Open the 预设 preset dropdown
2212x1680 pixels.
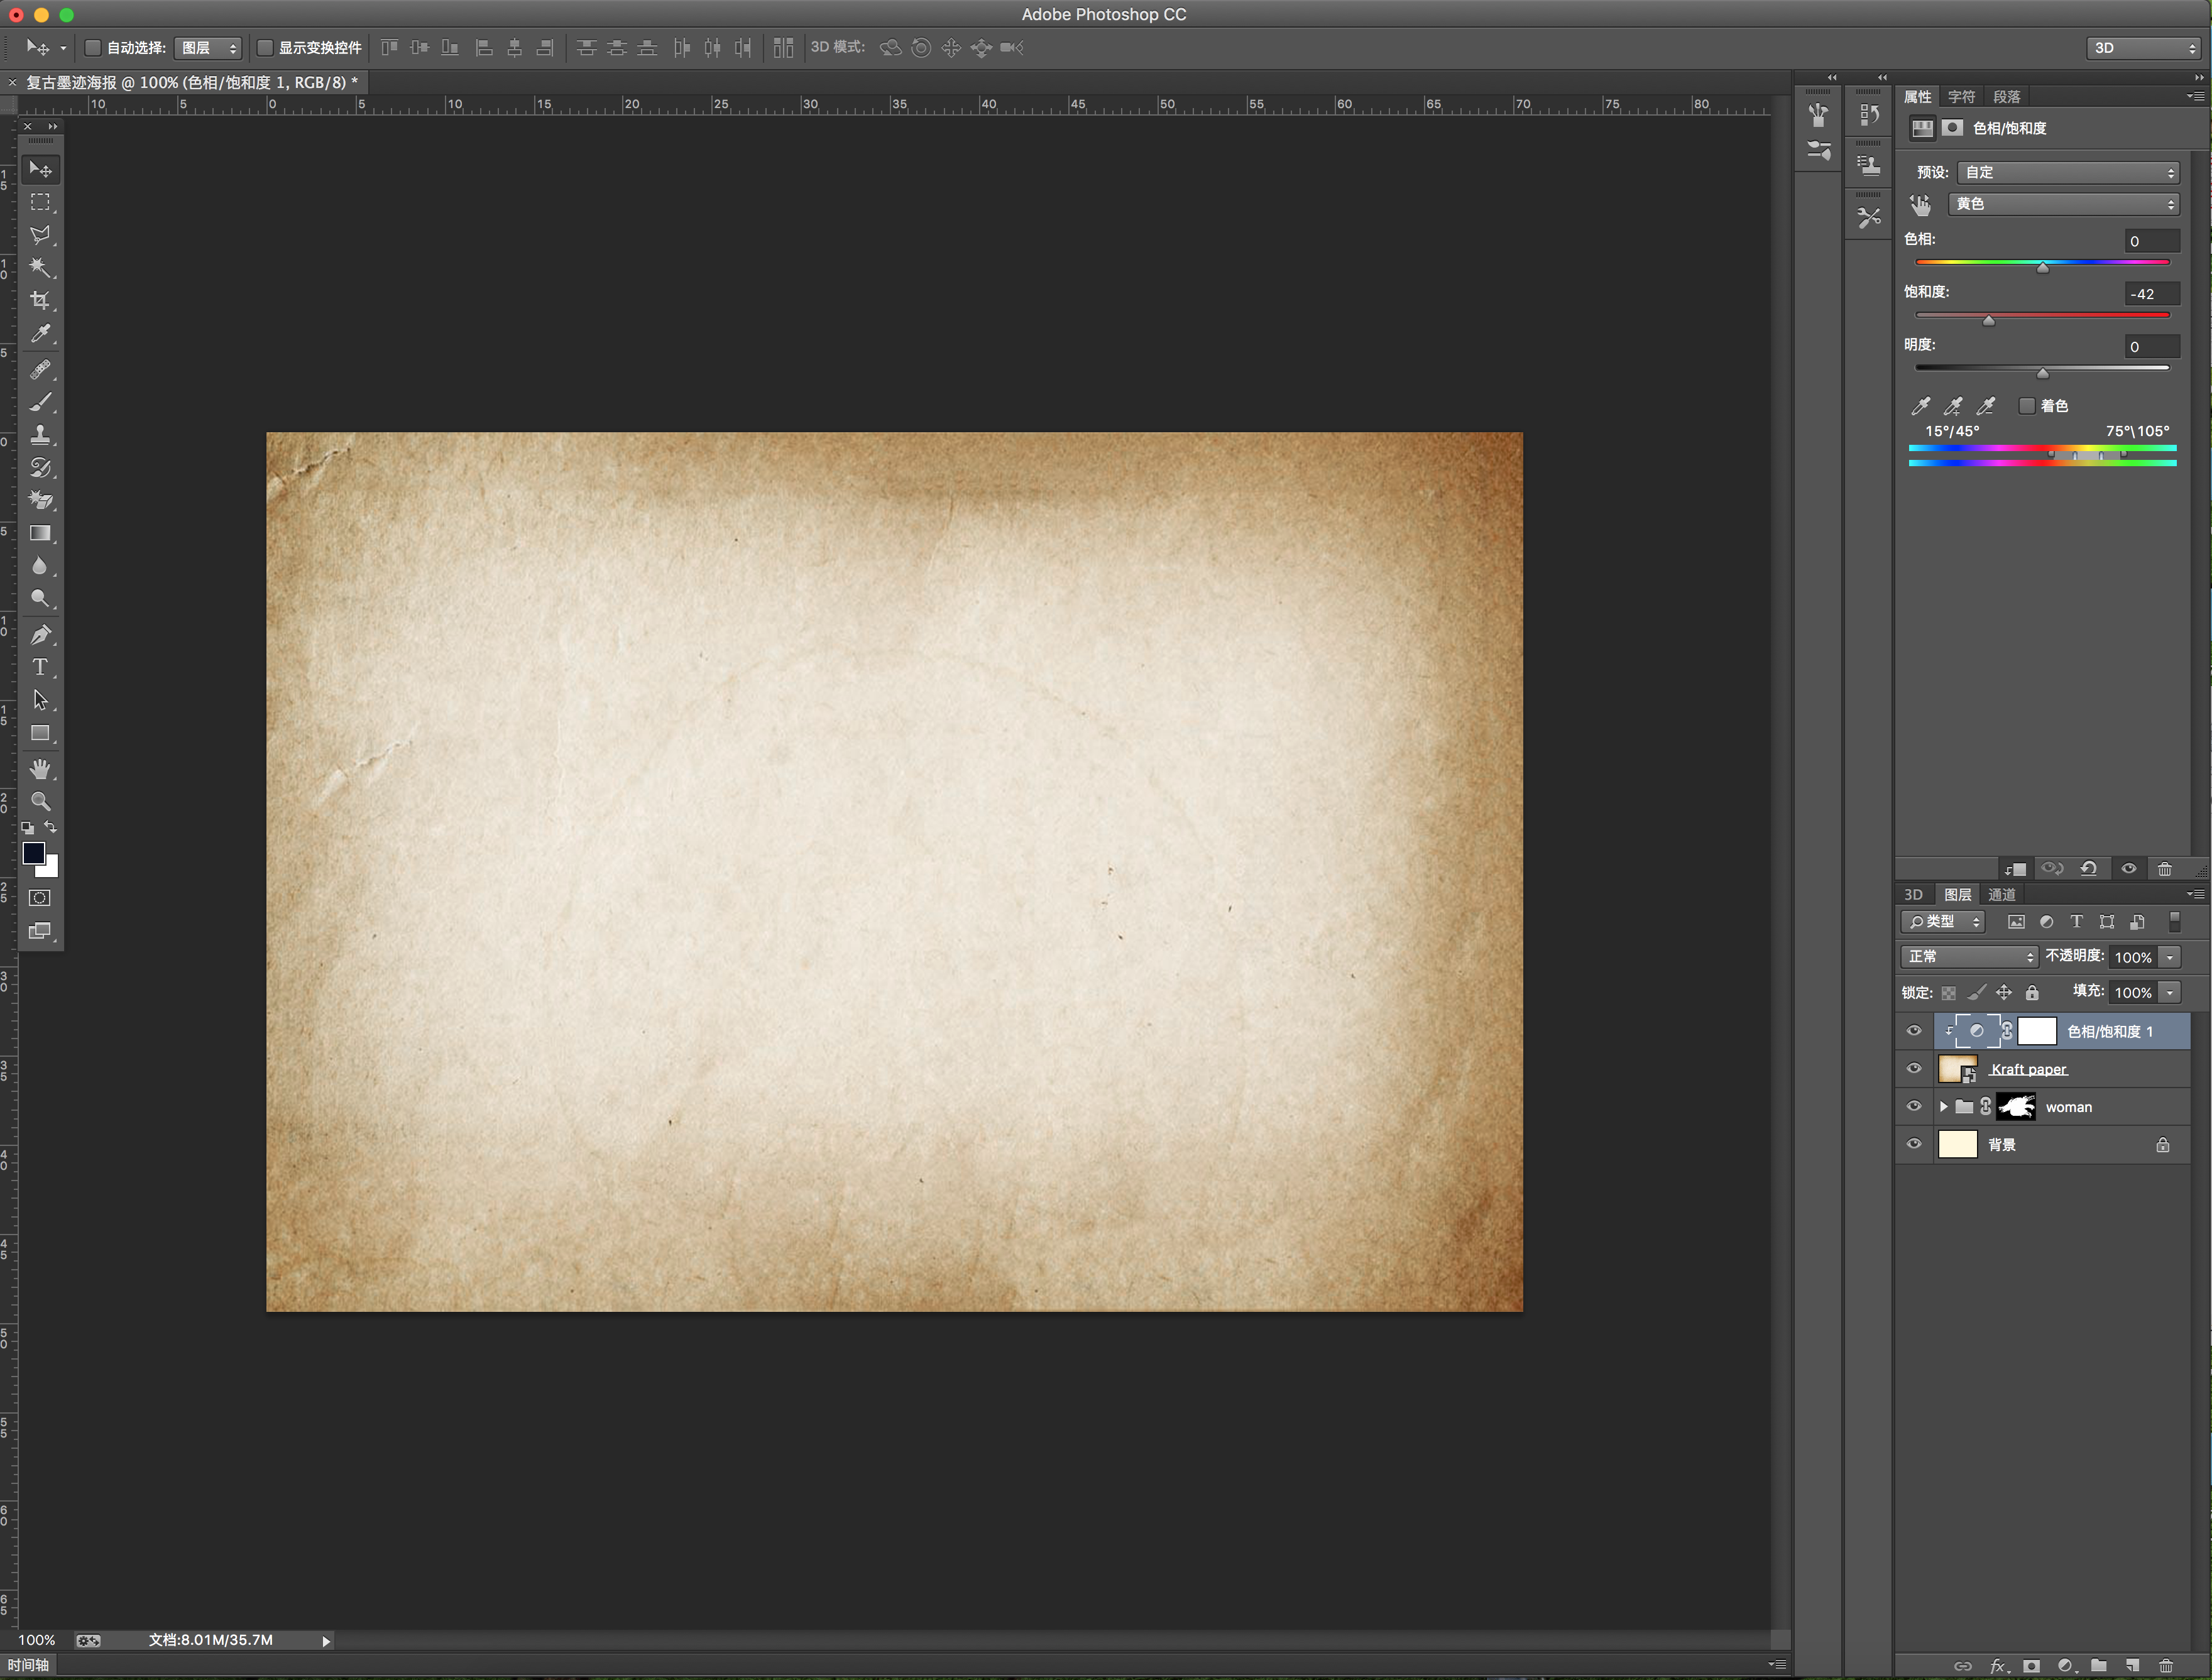point(2068,172)
